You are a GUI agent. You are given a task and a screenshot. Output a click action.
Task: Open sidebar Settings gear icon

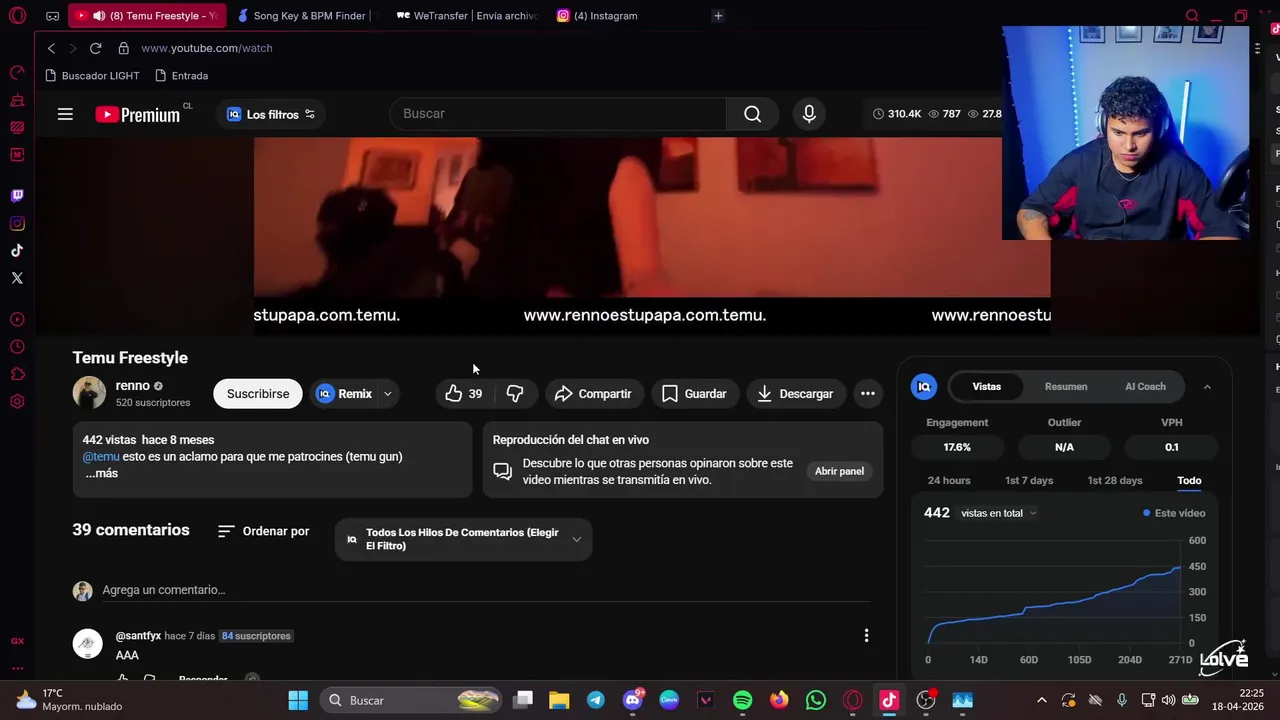(17, 401)
